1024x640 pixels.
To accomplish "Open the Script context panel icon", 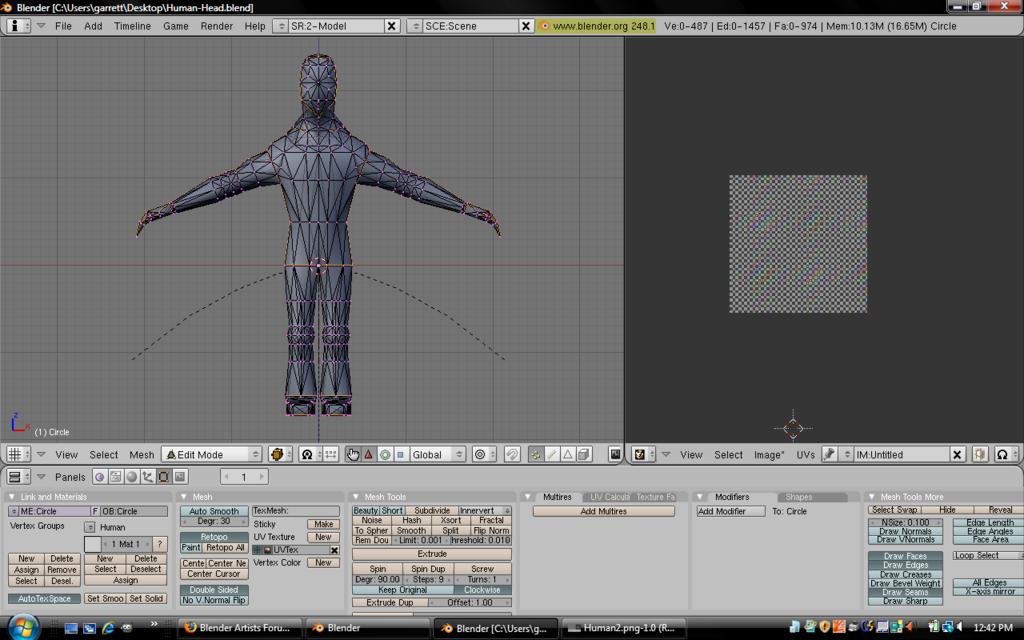I will point(116,477).
